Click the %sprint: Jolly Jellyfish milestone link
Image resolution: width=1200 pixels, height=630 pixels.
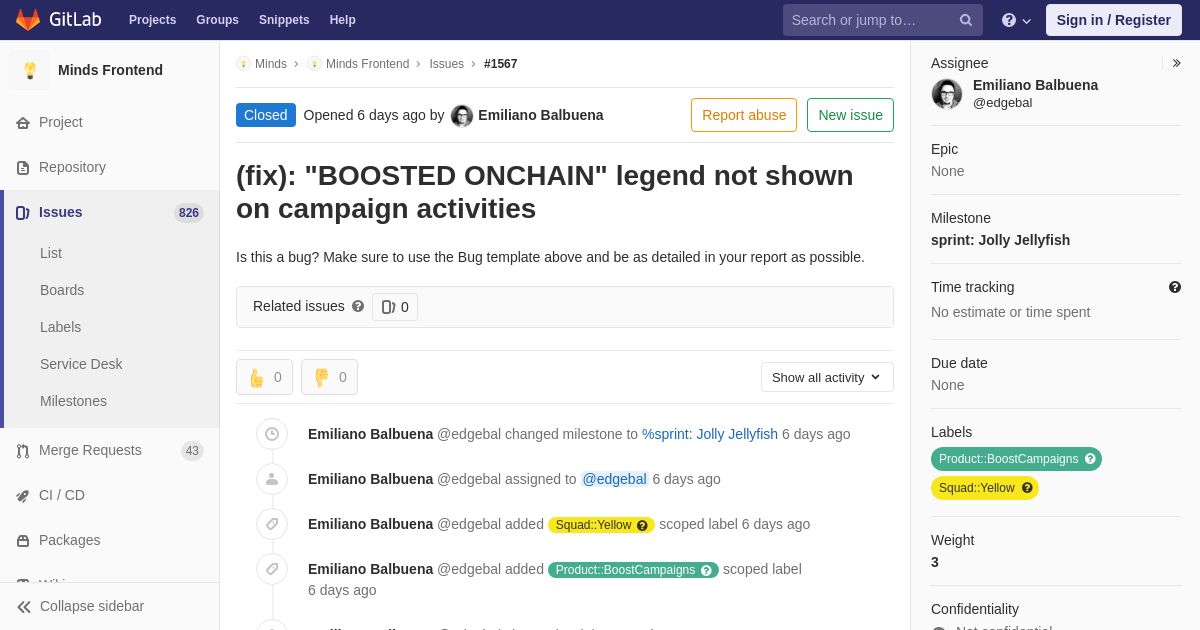coord(710,434)
